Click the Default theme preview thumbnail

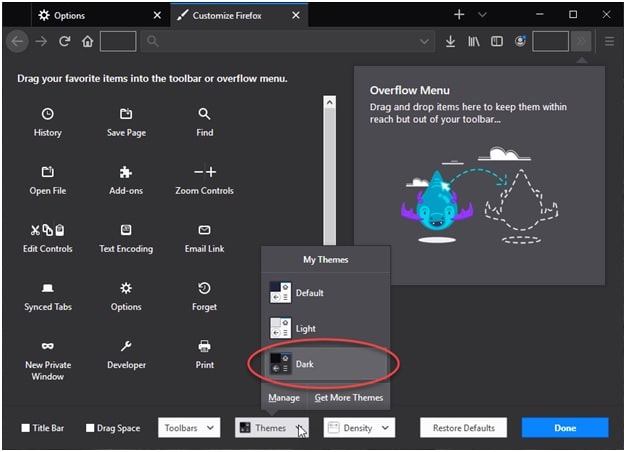tap(280, 293)
